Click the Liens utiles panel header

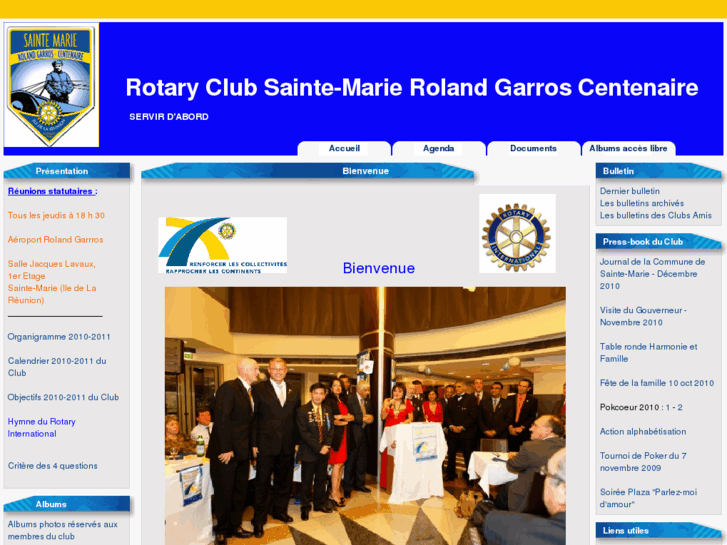(x=658, y=530)
